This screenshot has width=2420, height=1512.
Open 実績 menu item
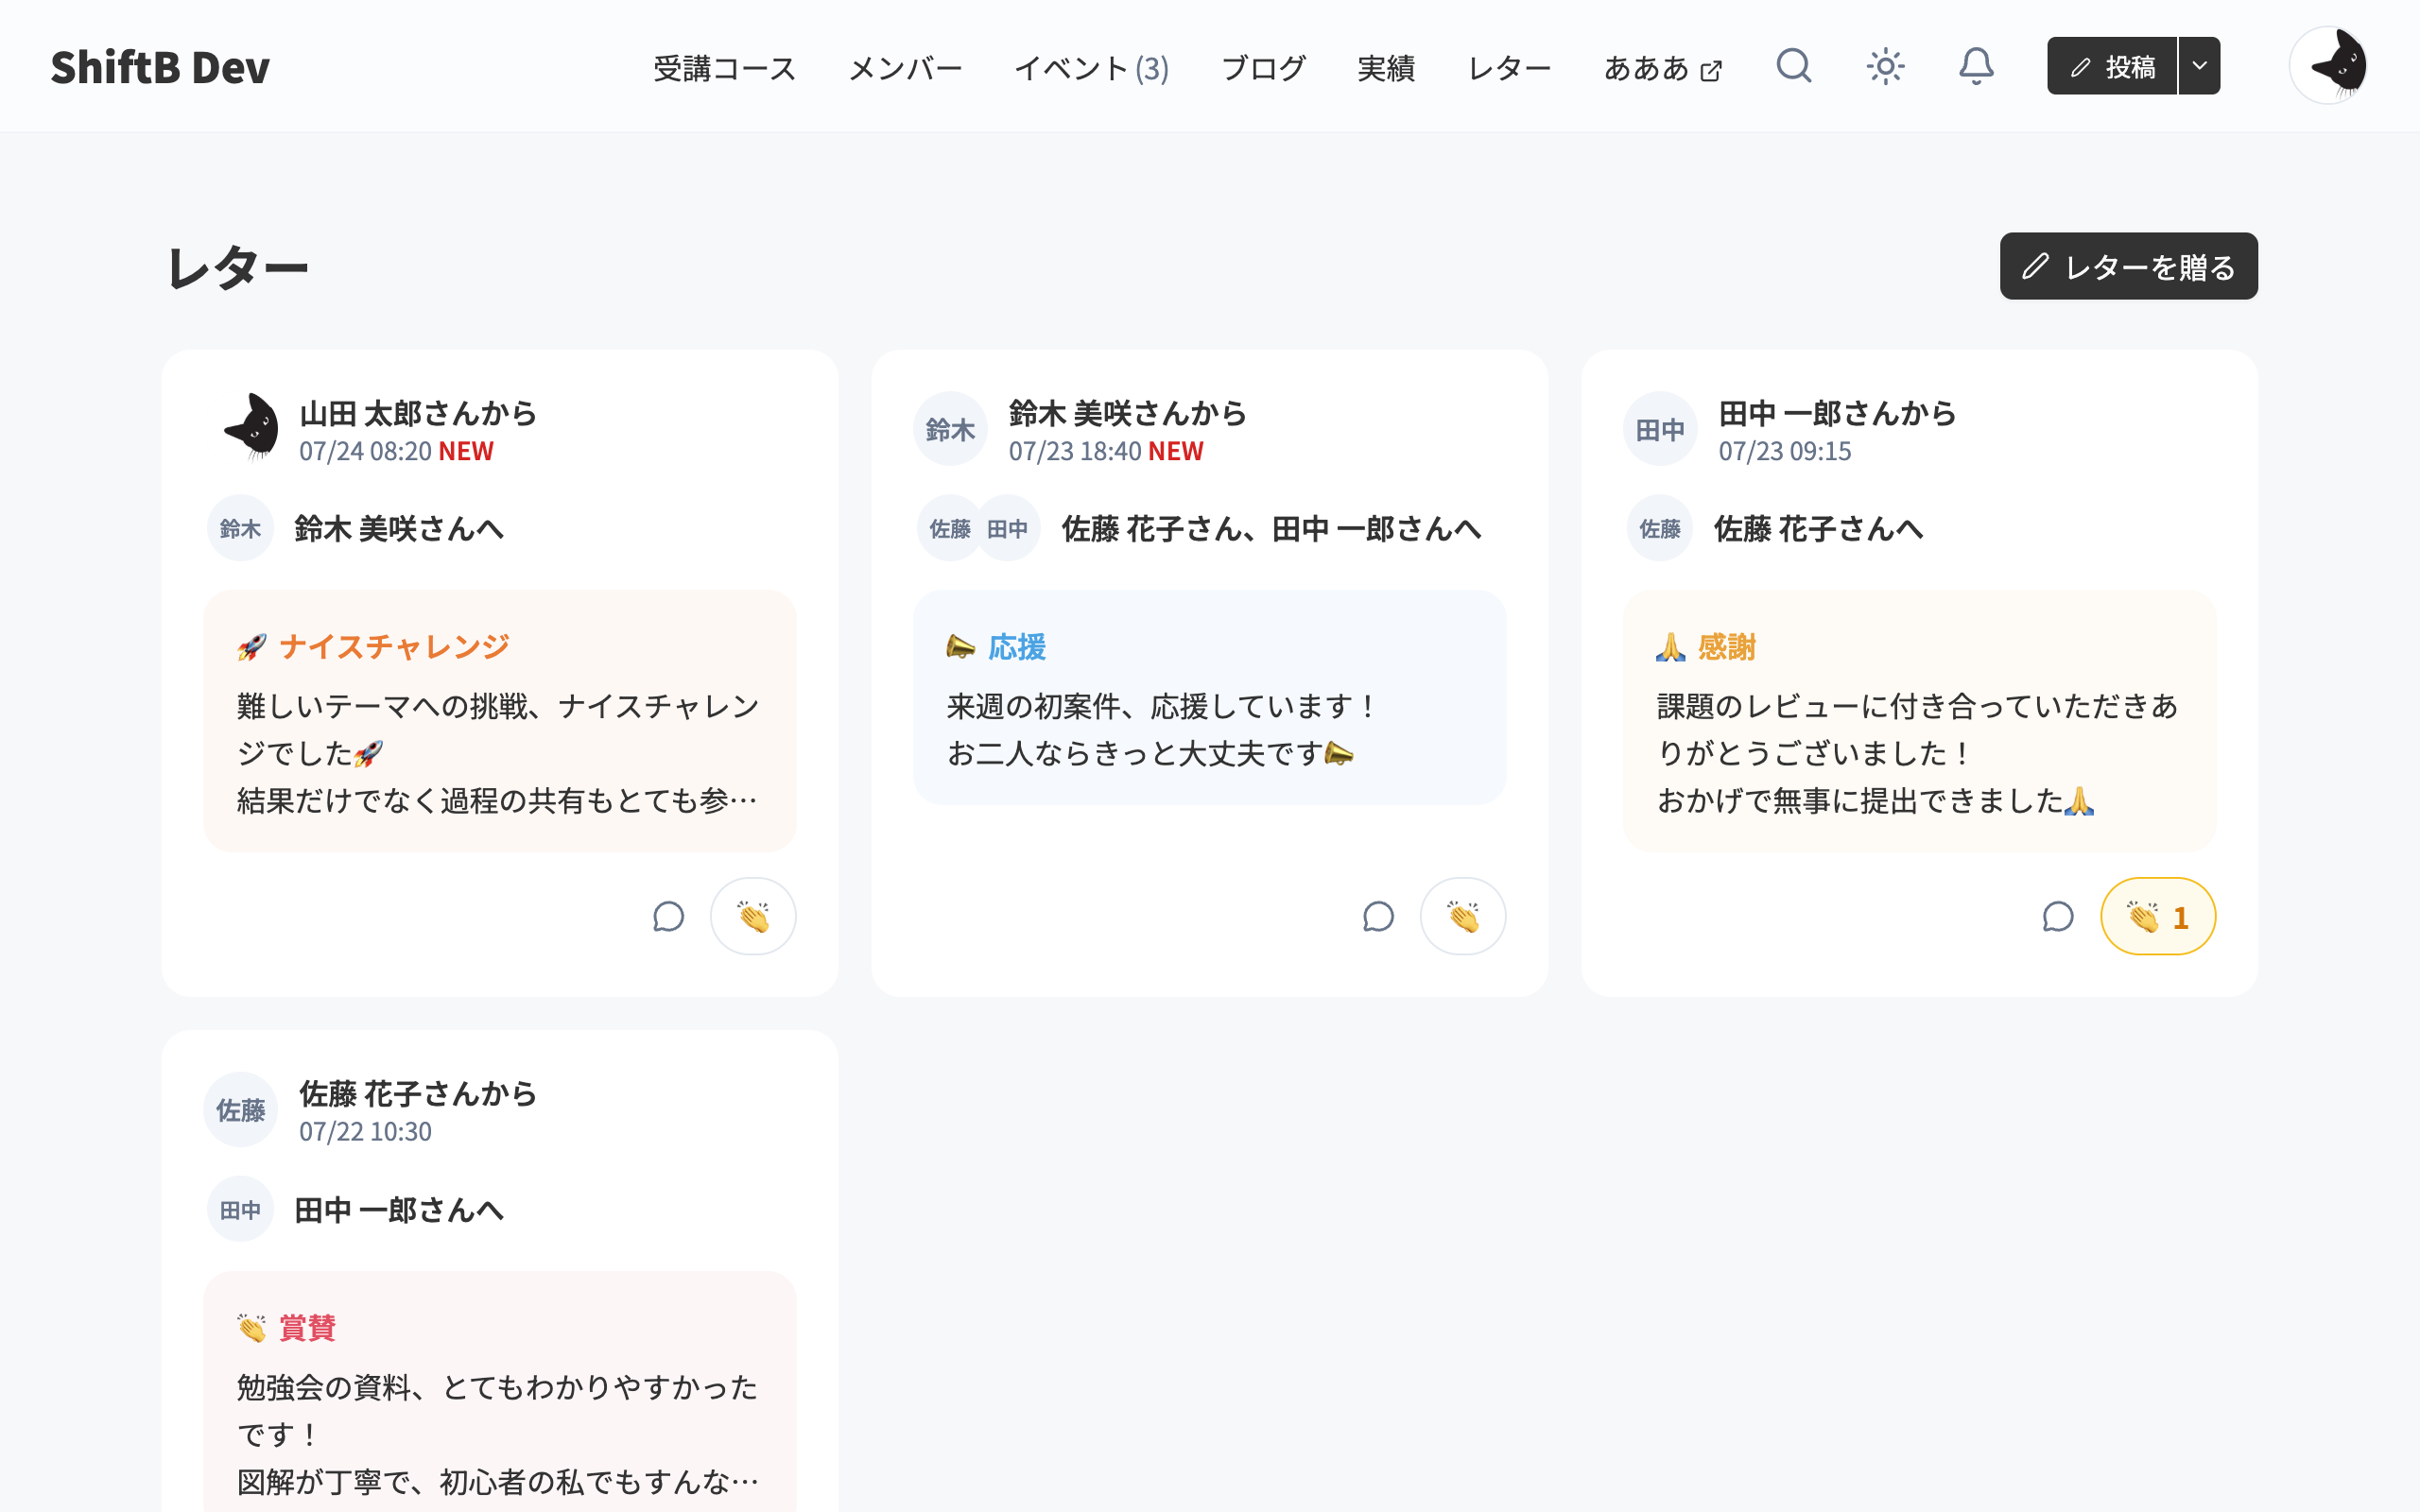(x=1386, y=68)
